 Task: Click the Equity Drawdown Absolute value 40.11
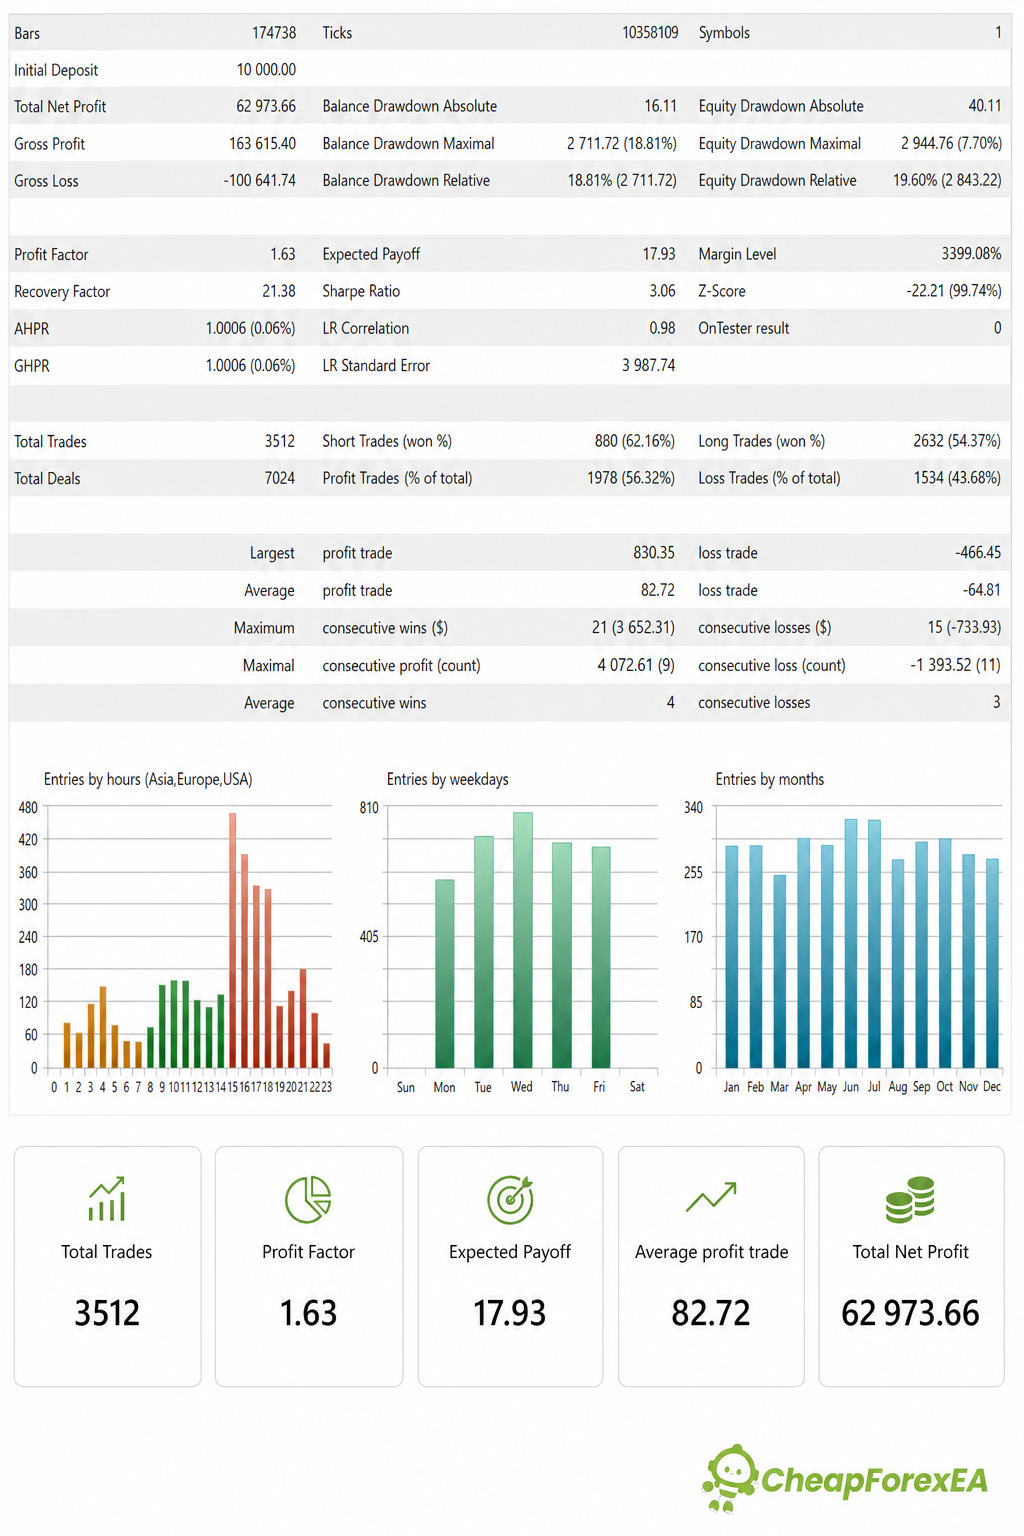click(985, 106)
